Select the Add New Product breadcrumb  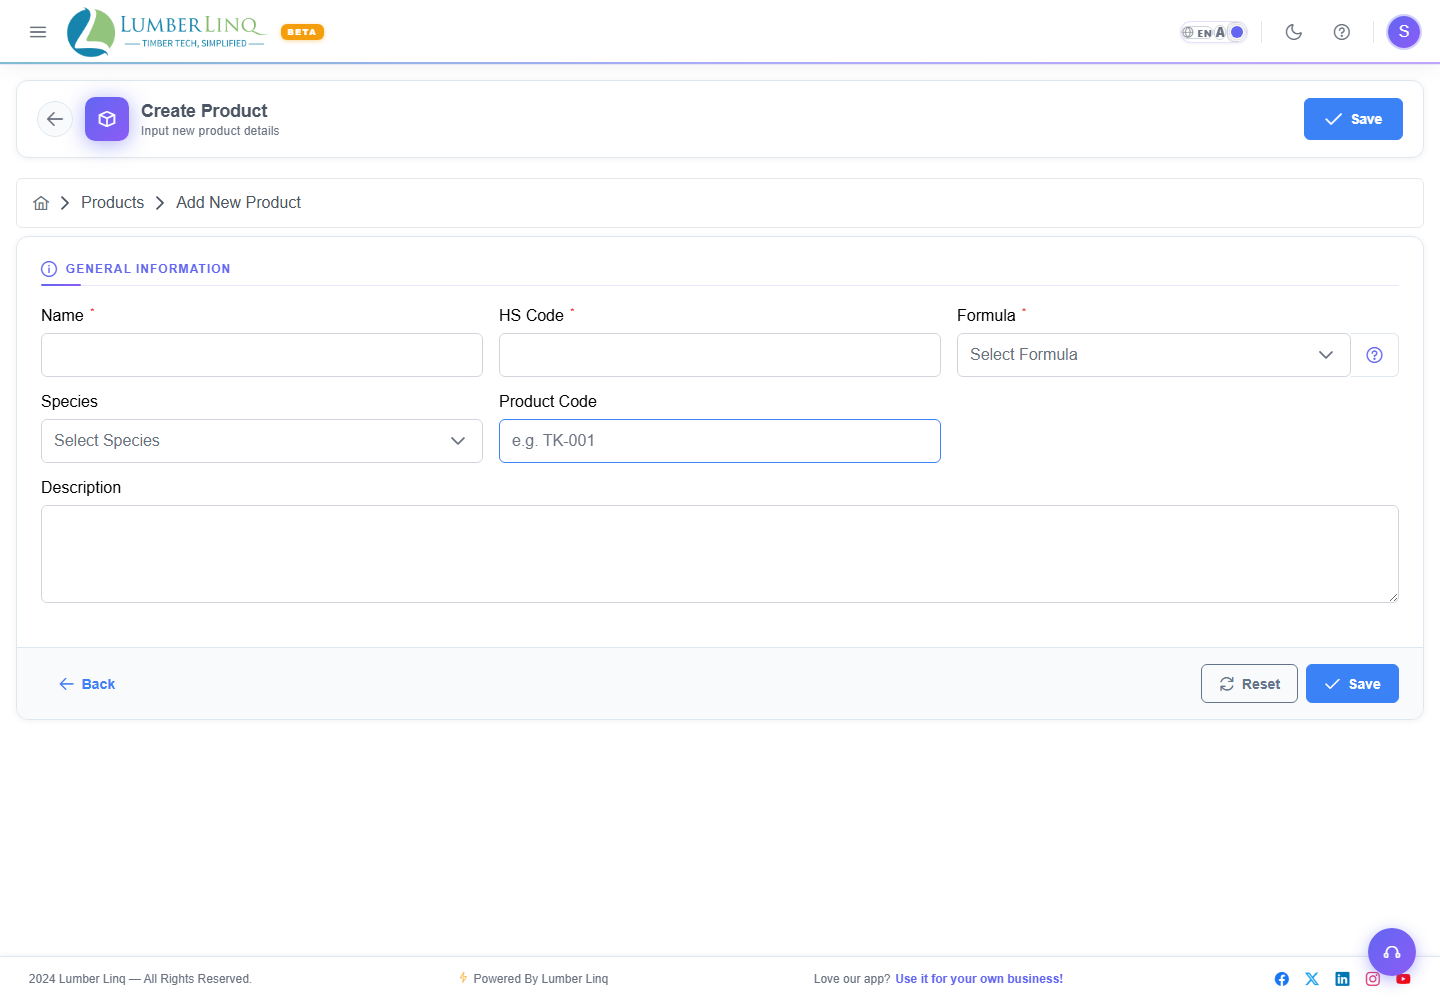click(238, 202)
